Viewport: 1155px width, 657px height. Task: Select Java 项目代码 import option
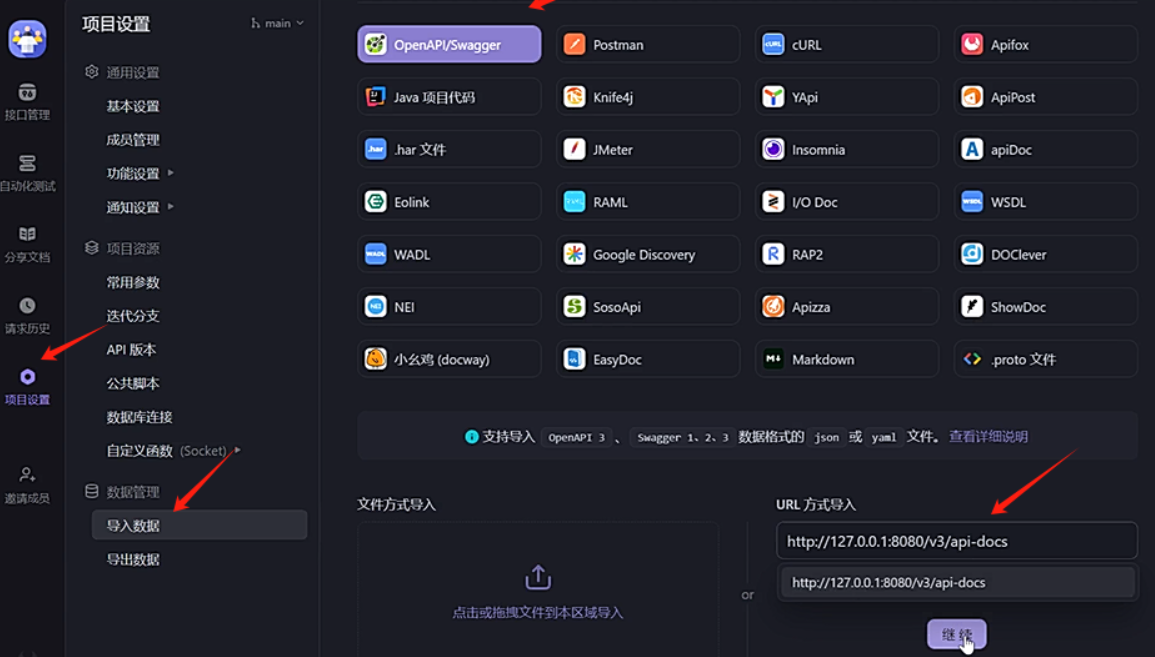[x=449, y=96]
